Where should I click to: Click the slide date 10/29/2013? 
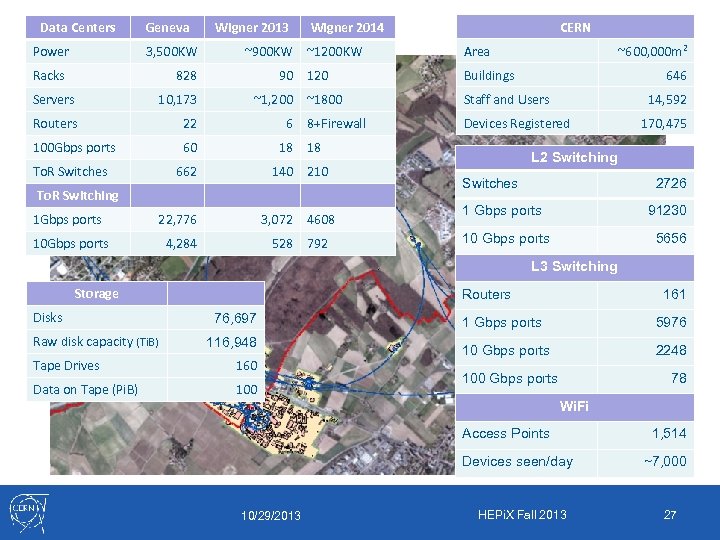click(x=271, y=516)
